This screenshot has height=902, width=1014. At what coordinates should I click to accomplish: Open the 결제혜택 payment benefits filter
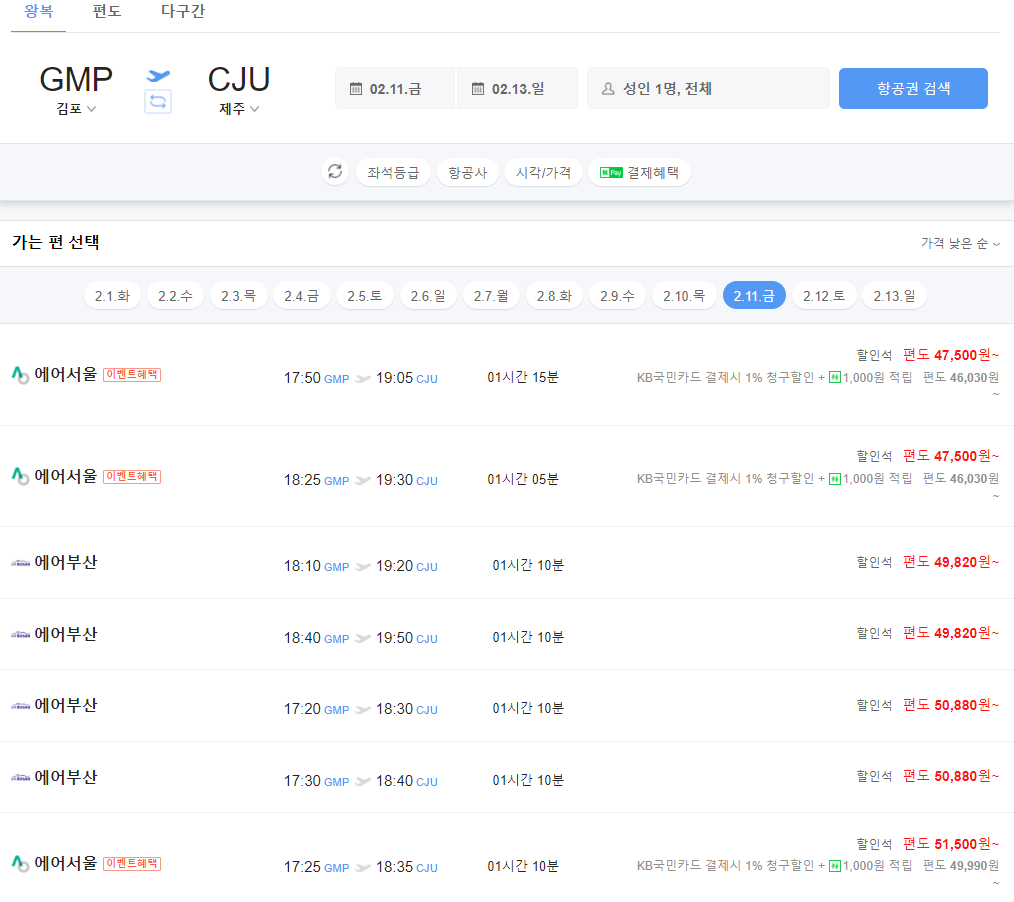click(640, 173)
